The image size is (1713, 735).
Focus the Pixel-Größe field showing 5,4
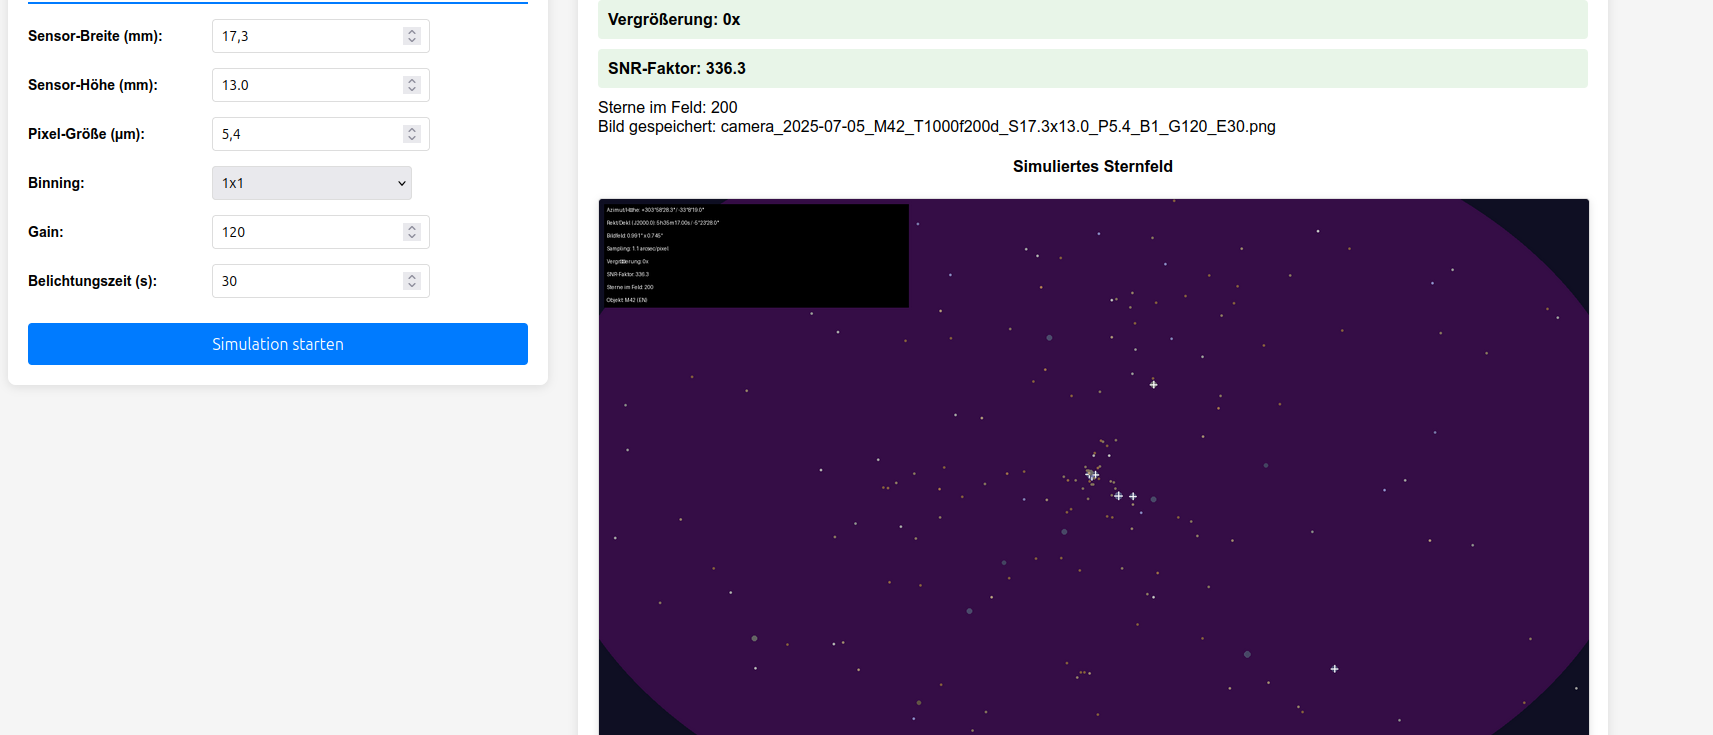click(321, 134)
